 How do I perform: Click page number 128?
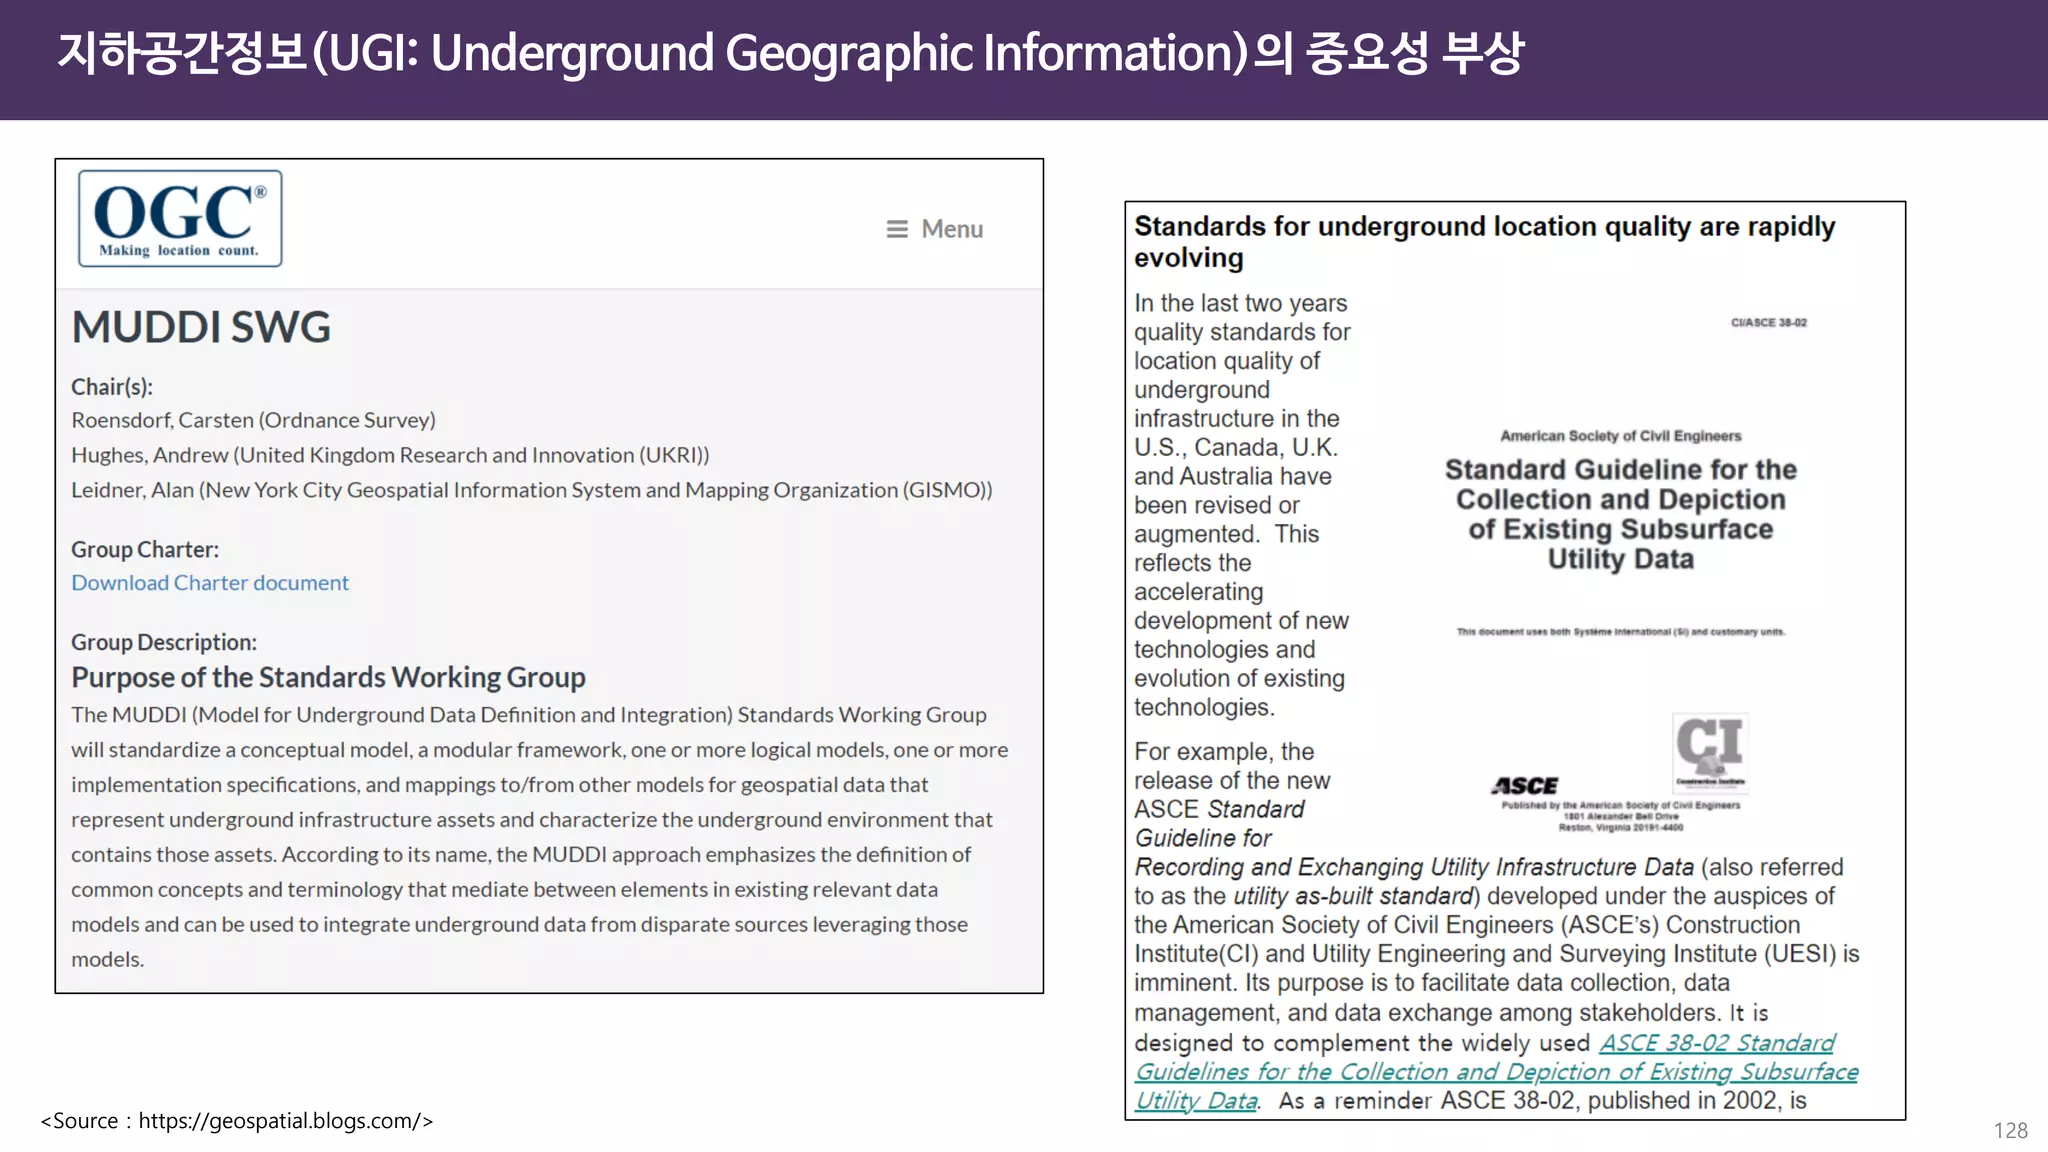click(x=2010, y=1130)
